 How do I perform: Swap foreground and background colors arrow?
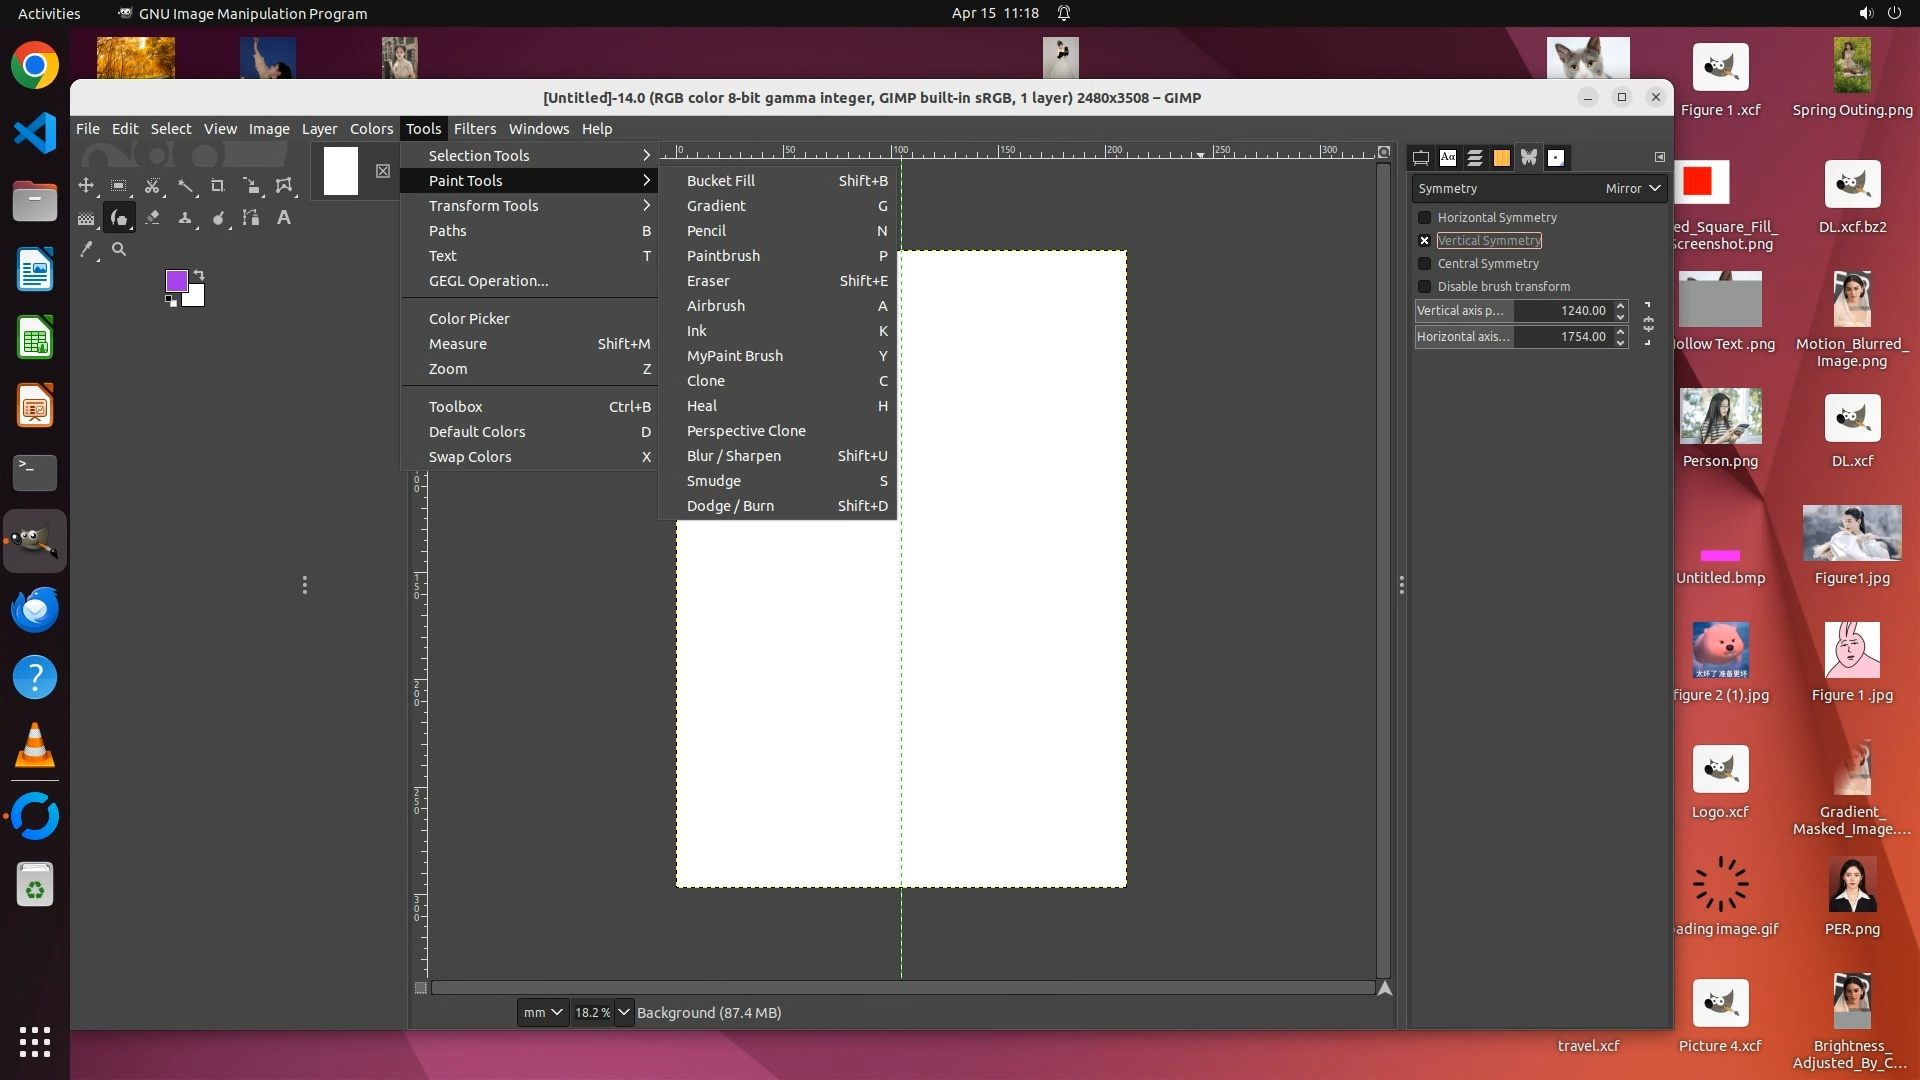199,274
